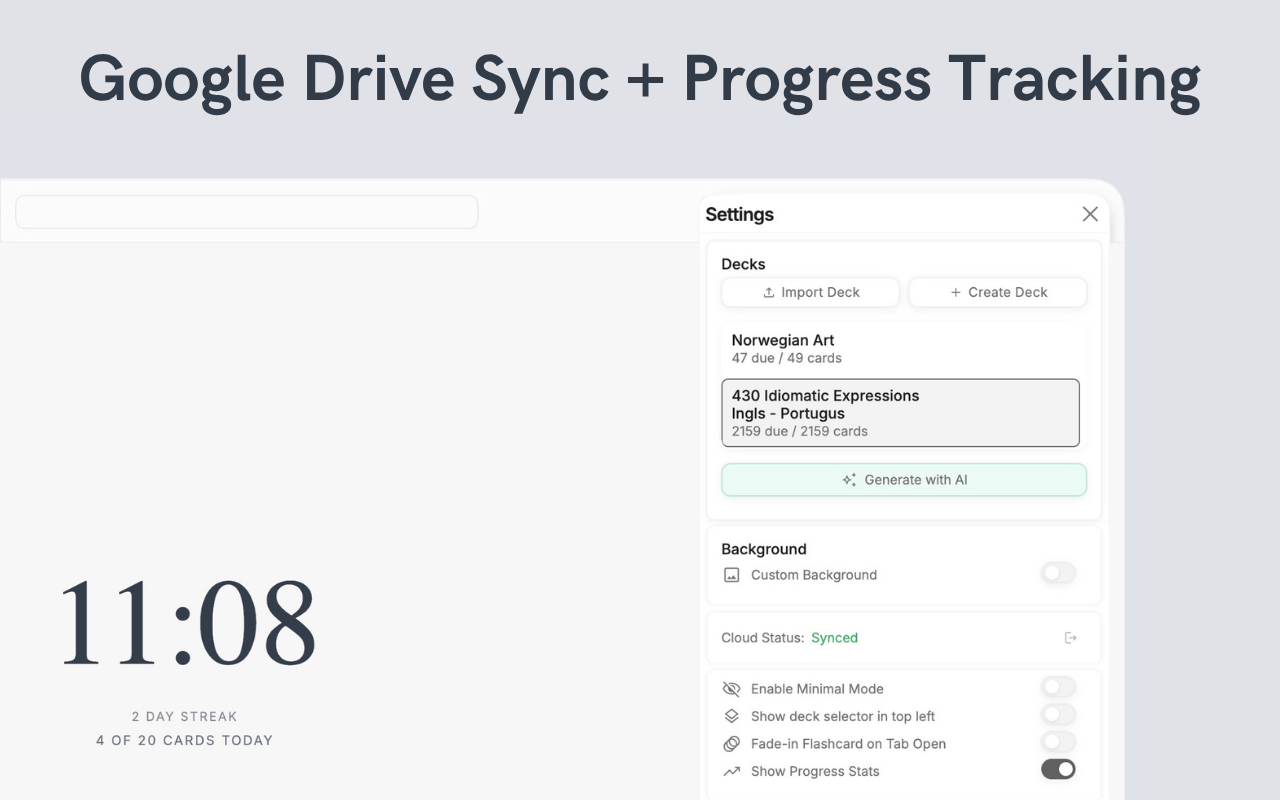
Task: Close the Settings panel
Action: point(1090,214)
